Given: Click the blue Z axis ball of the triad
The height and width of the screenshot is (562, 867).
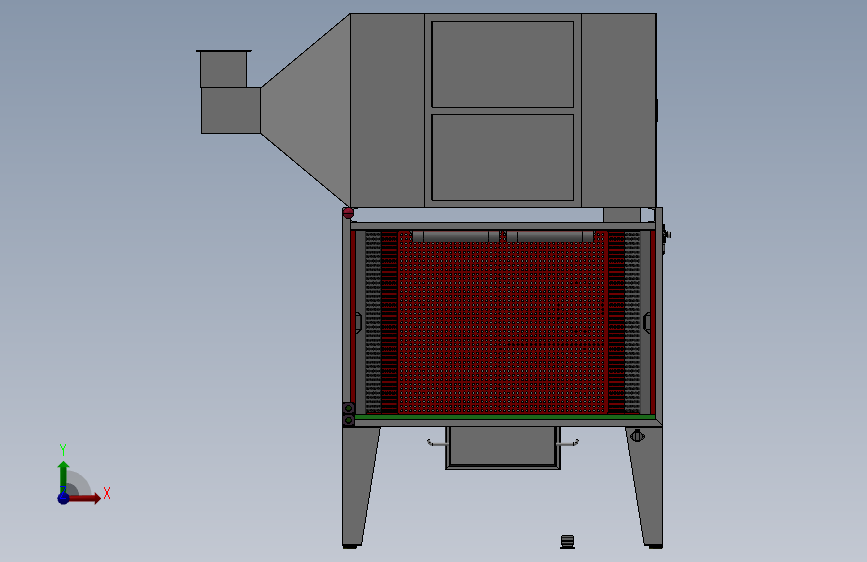Looking at the screenshot, I should [64, 498].
